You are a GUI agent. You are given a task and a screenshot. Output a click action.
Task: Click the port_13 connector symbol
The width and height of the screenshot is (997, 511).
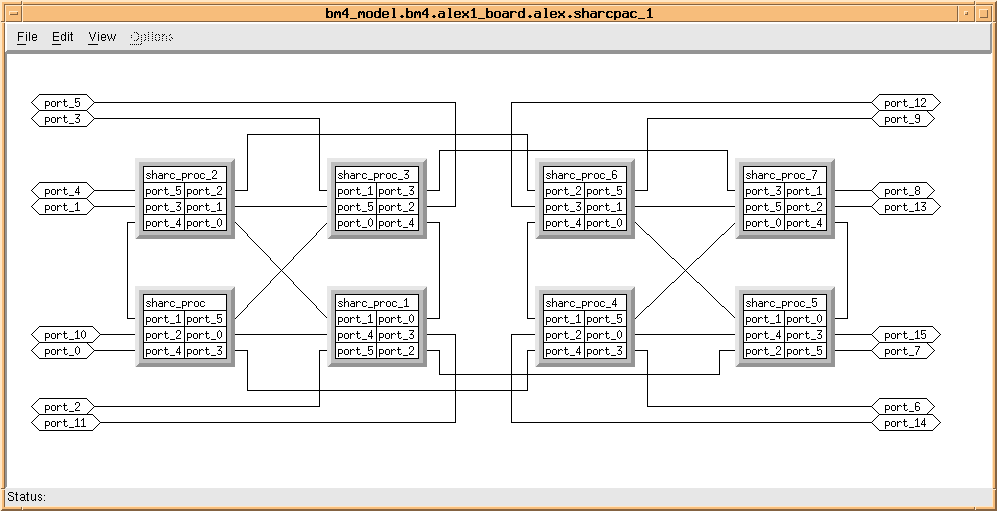click(x=906, y=207)
